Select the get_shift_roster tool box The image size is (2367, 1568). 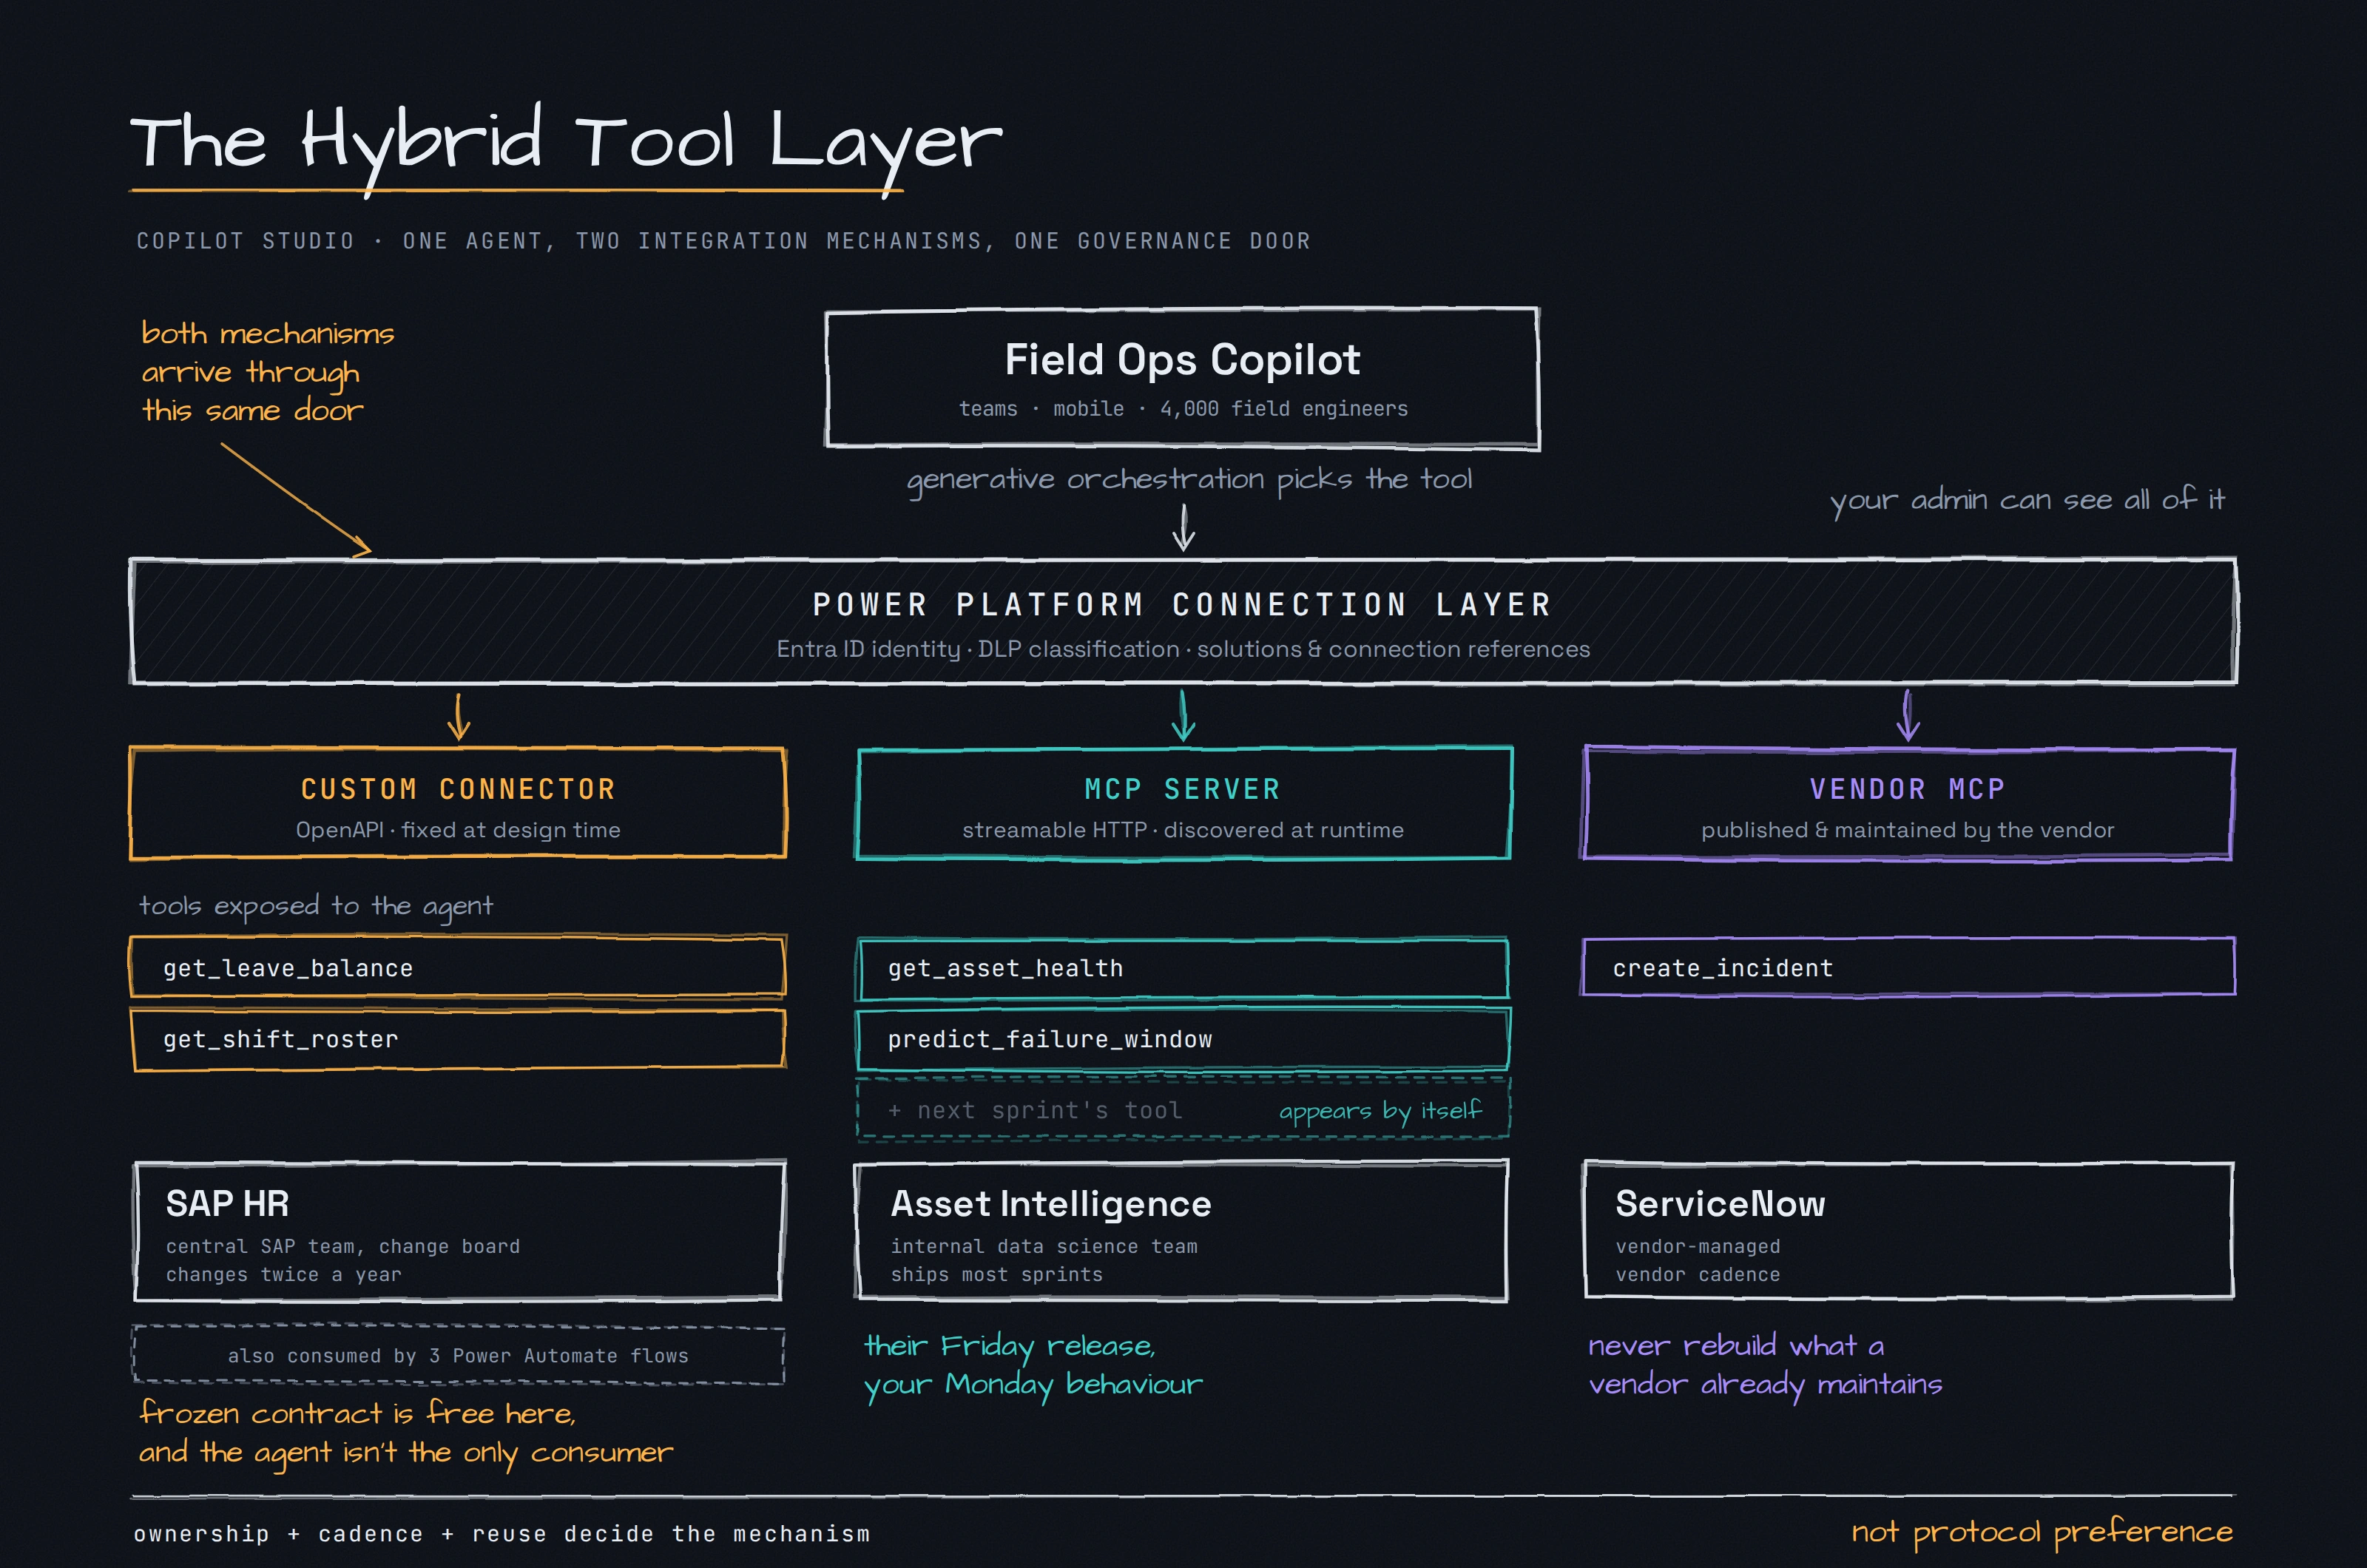(x=458, y=1039)
